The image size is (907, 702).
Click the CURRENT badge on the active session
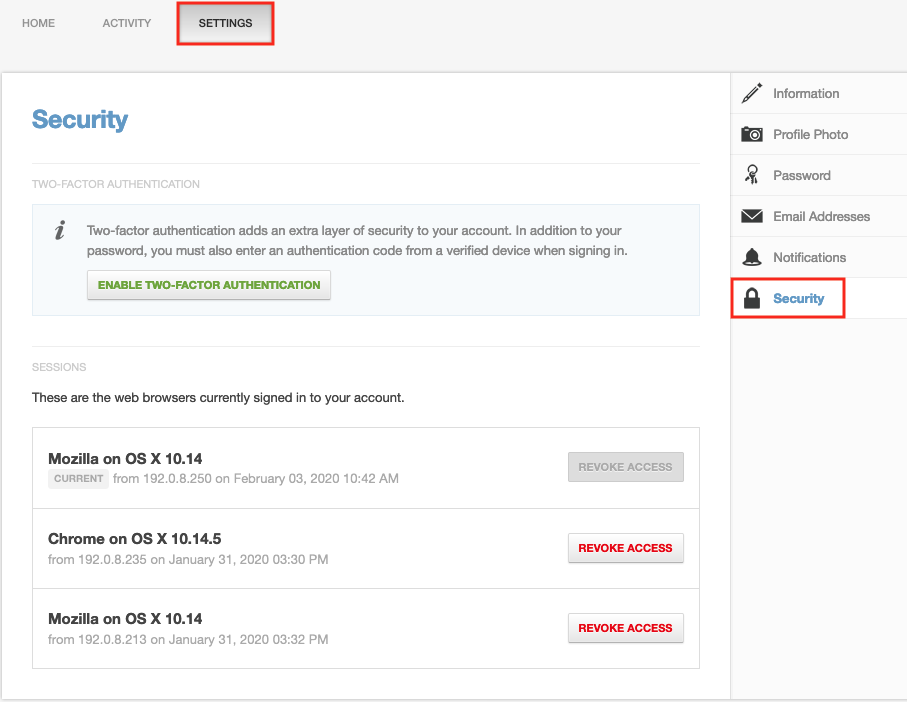click(78, 478)
